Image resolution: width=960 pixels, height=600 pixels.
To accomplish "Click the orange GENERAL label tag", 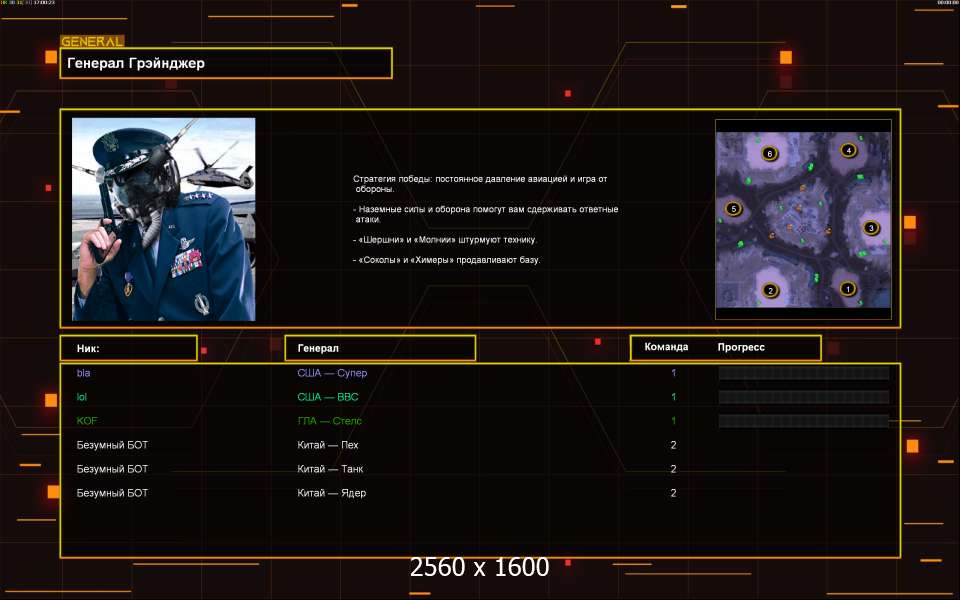I will pyautogui.click(x=92, y=42).
